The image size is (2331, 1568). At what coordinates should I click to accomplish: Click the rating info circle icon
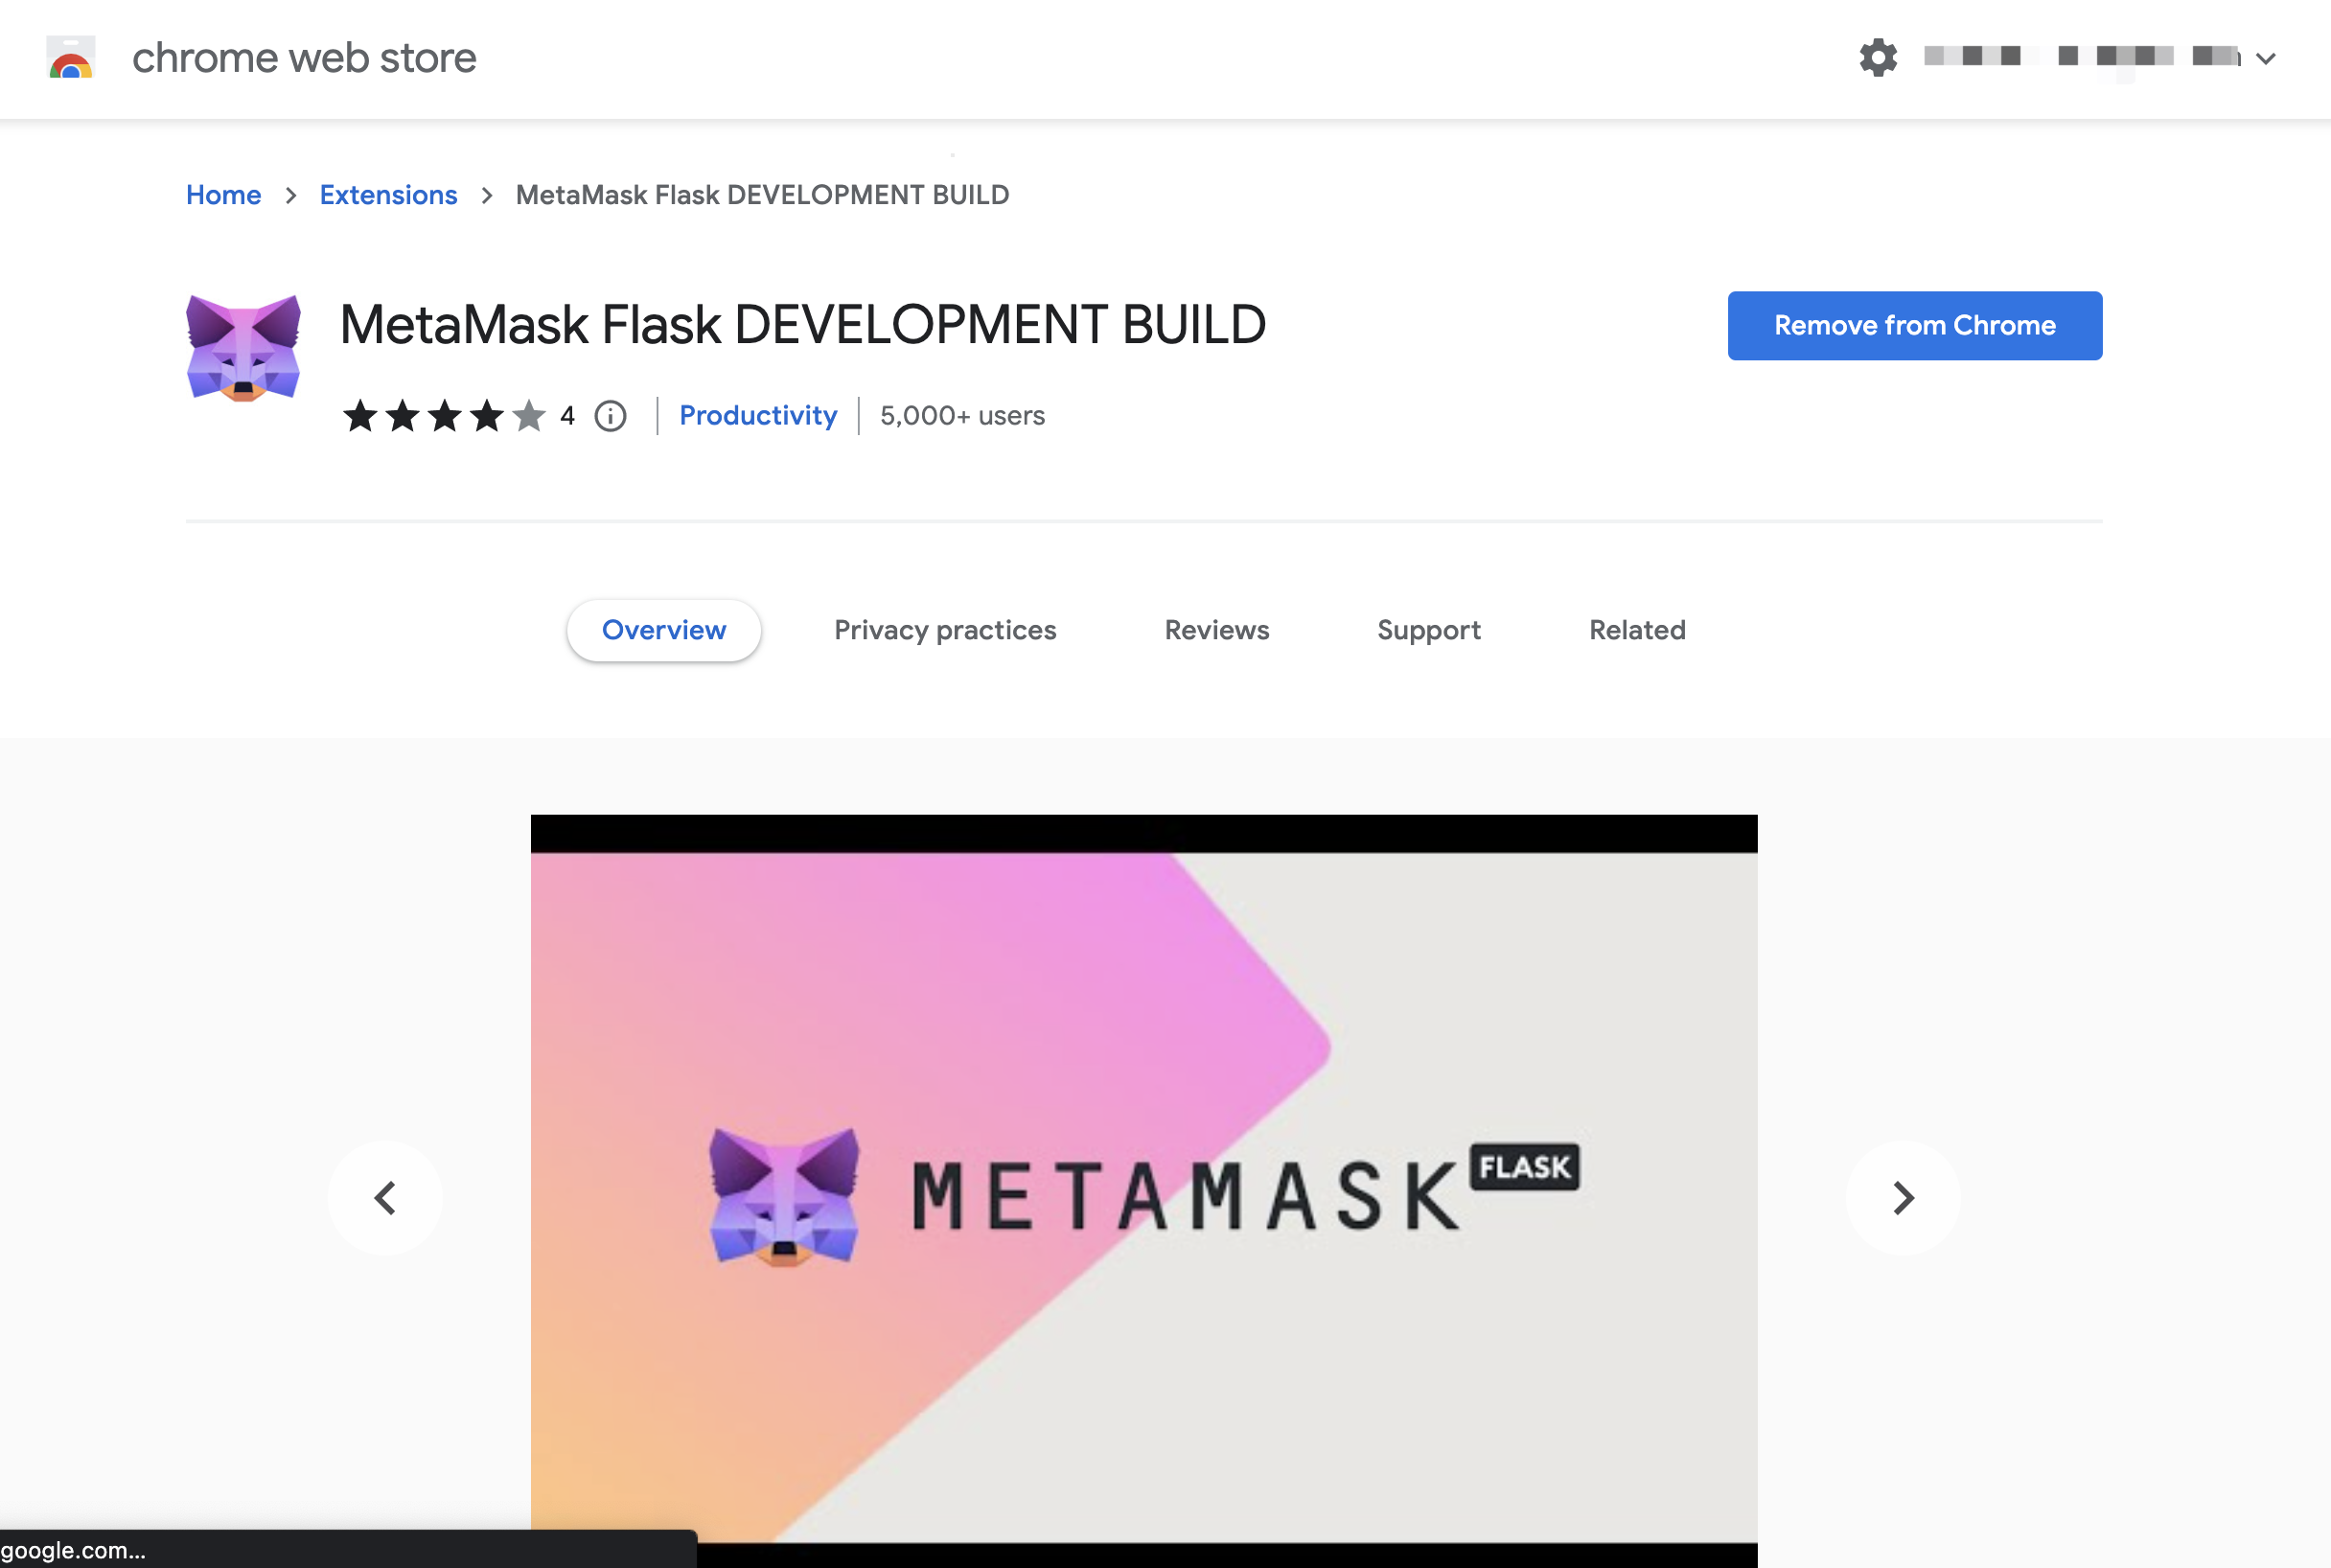click(x=610, y=416)
